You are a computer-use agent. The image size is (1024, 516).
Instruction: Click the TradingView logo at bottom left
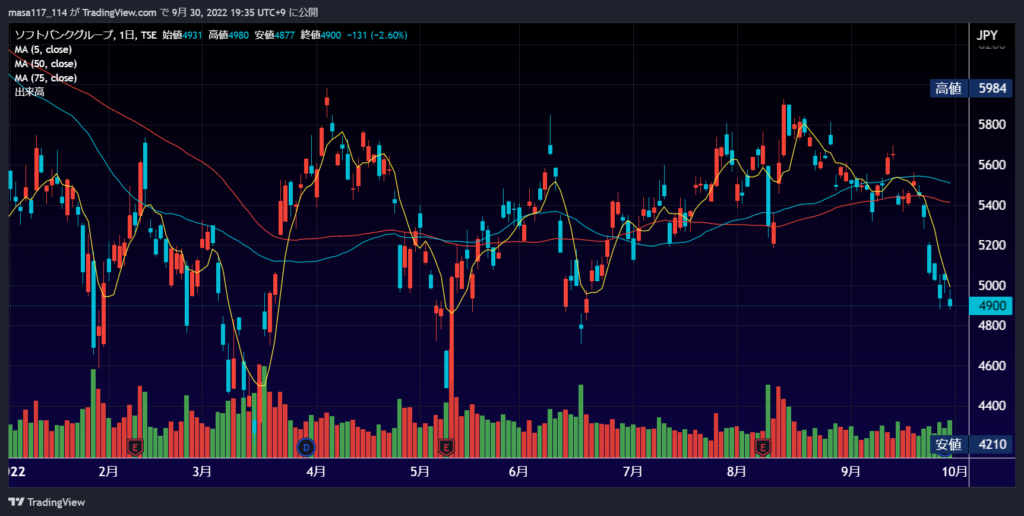[46, 502]
